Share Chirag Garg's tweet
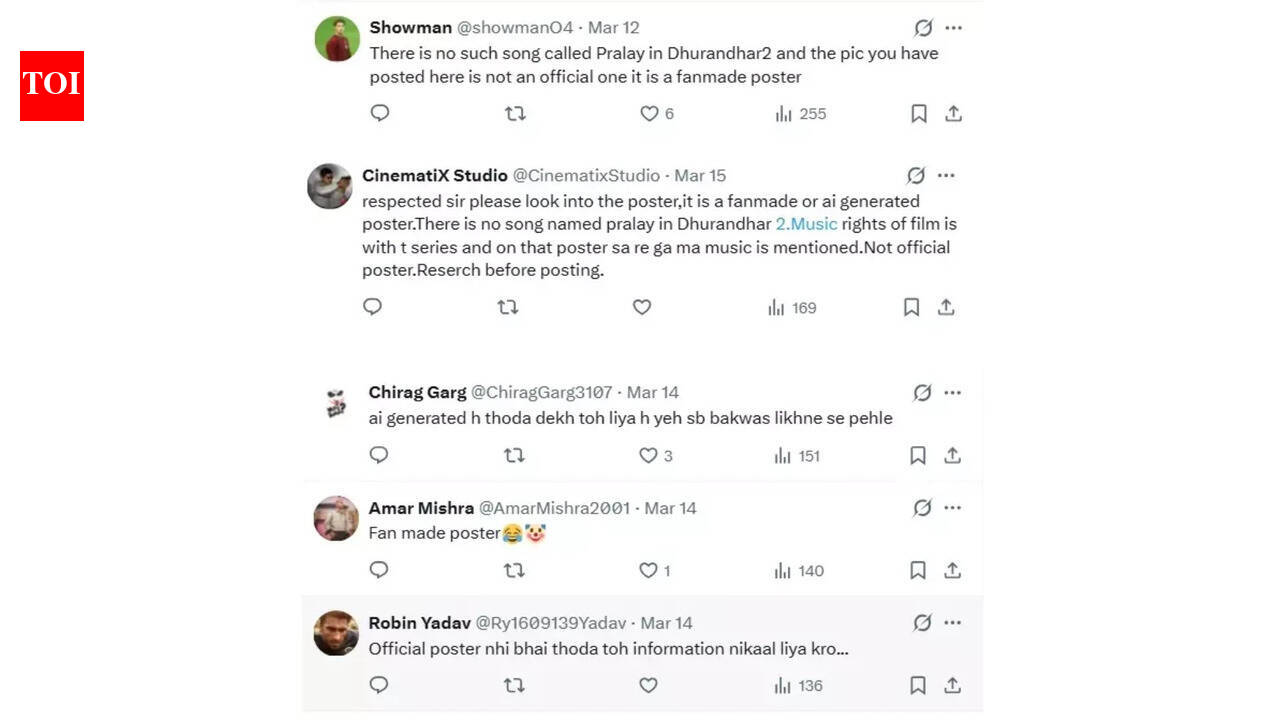This screenshot has height=720, width=1280. click(x=952, y=455)
